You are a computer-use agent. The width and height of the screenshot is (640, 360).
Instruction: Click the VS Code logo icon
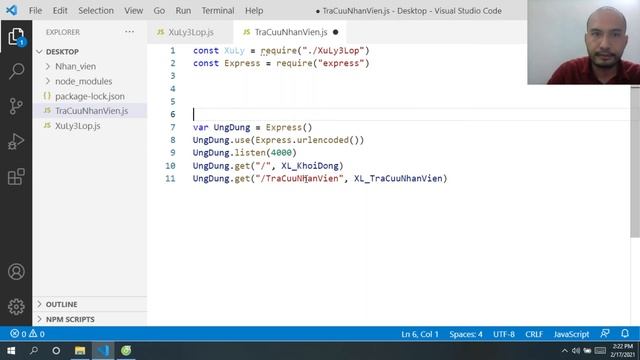point(11,10)
